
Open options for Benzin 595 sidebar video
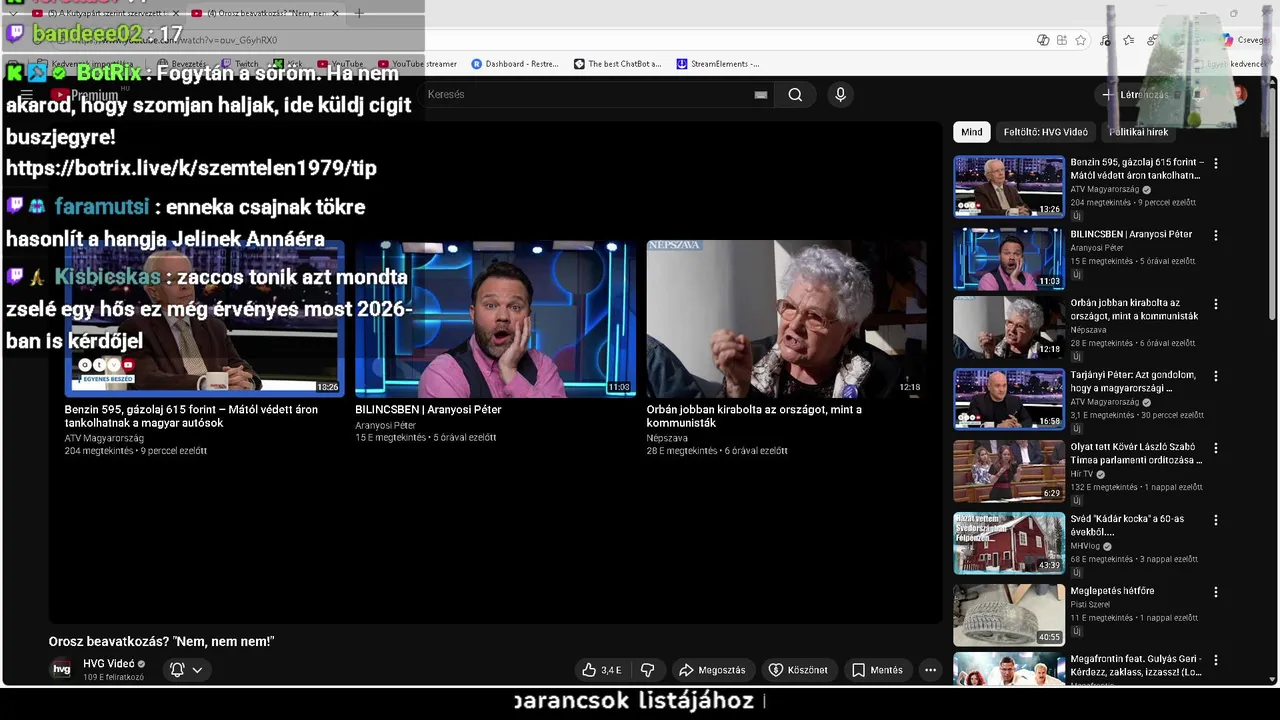(1216, 163)
